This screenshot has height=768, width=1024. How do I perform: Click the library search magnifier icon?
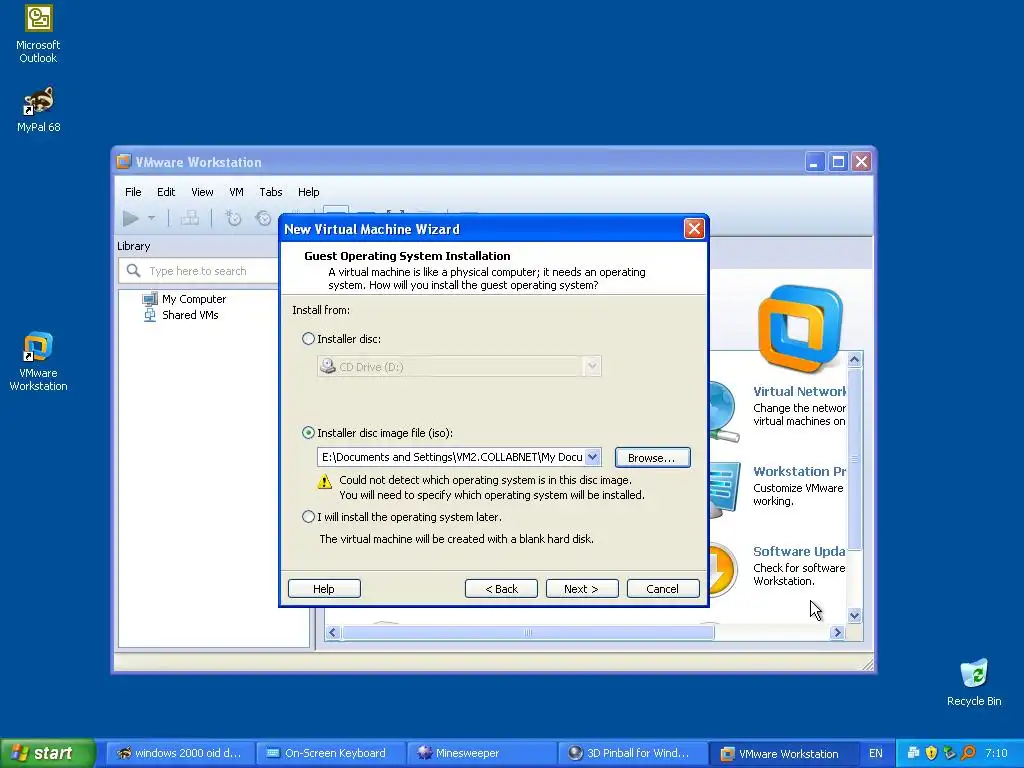[133, 270]
